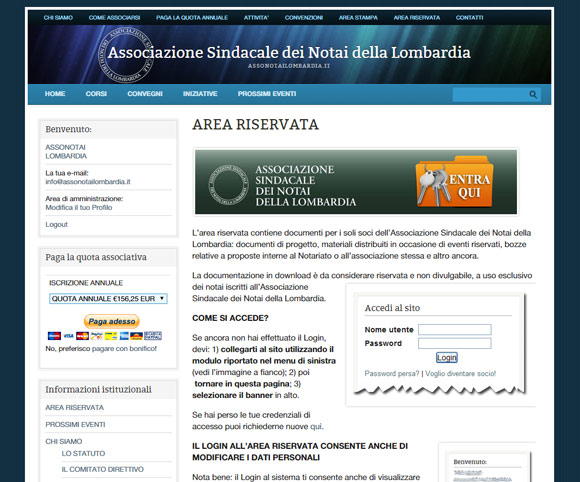Open the QUOTA ANNUALE dropdown

108,299
